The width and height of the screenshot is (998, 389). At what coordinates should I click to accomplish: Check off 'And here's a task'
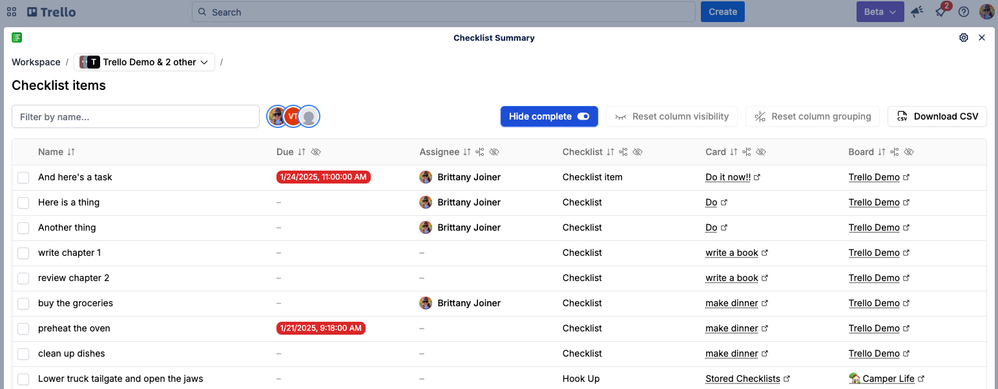[23, 178]
